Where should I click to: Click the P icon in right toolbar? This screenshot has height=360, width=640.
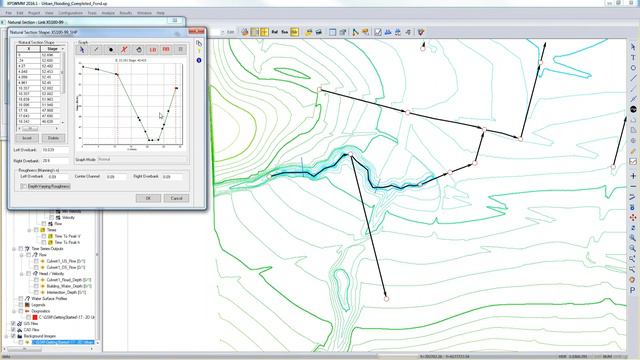pyautogui.click(x=632, y=290)
